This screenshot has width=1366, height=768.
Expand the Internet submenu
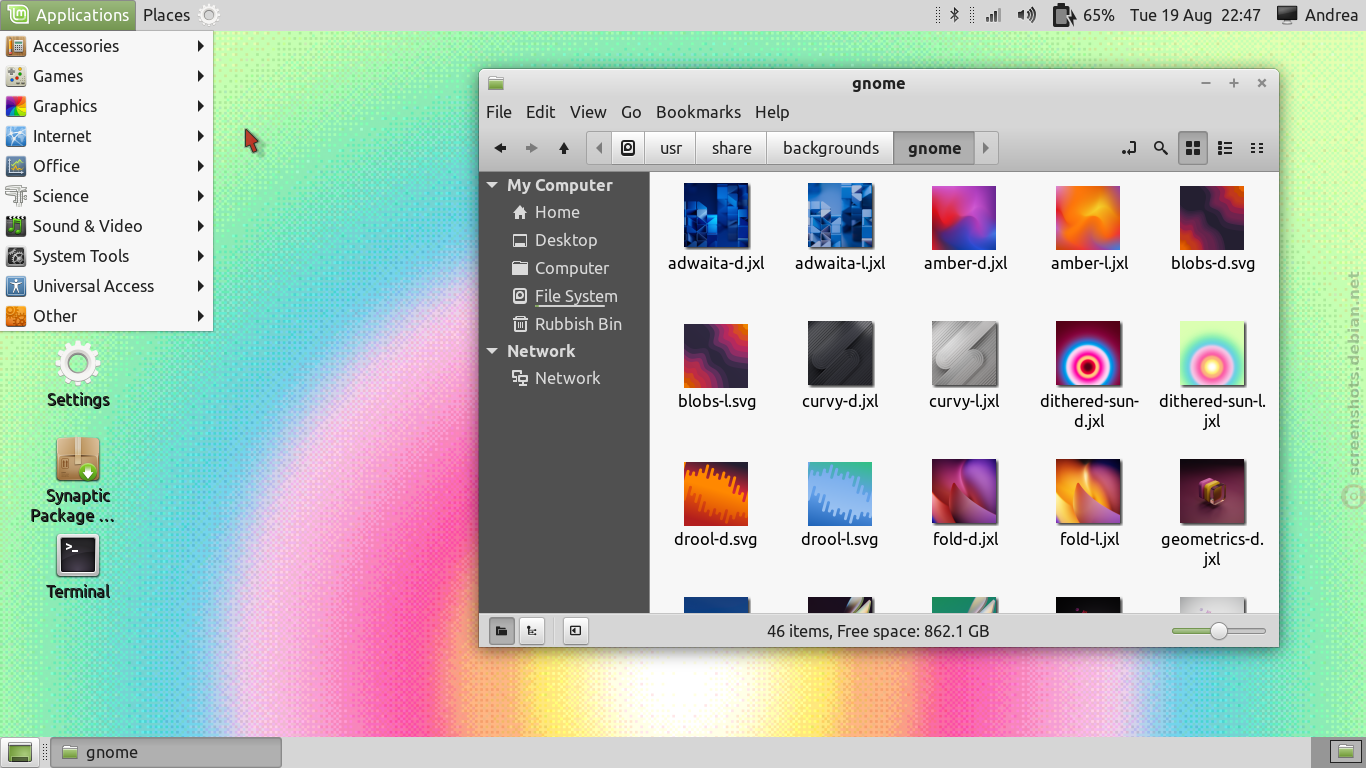pos(107,136)
